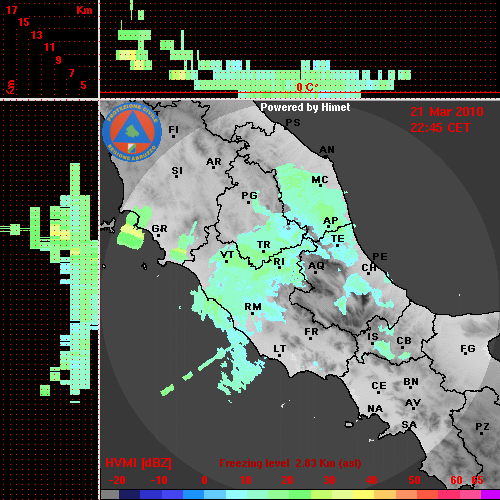This screenshot has height=500, width=500.
Task: Click the Protezione Civile Regione Abruzzo logo
Action: pos(132,132)
